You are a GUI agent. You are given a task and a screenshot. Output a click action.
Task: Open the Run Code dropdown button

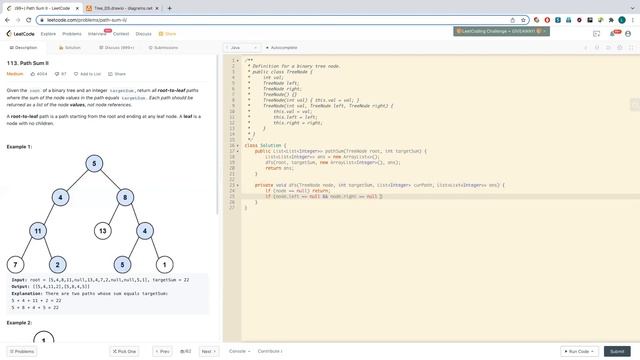pyautogui.click(x=579, y=351)
